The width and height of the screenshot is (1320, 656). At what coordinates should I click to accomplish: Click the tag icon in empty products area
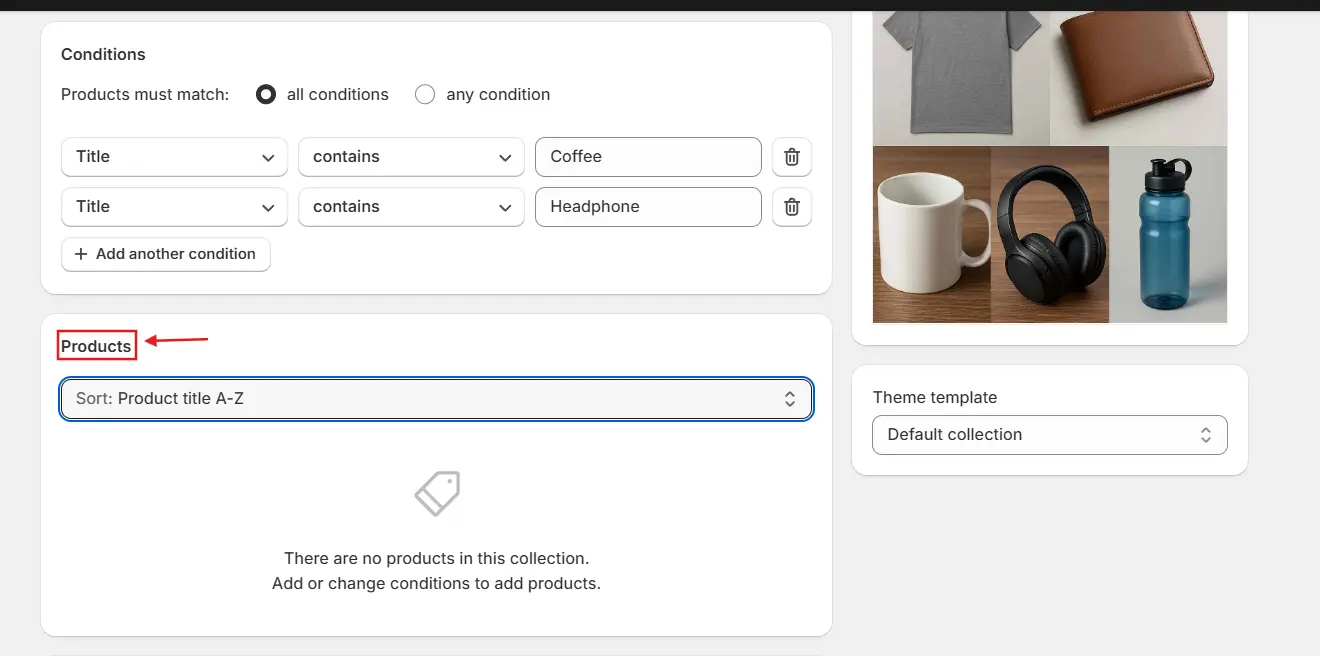point(437,493)
